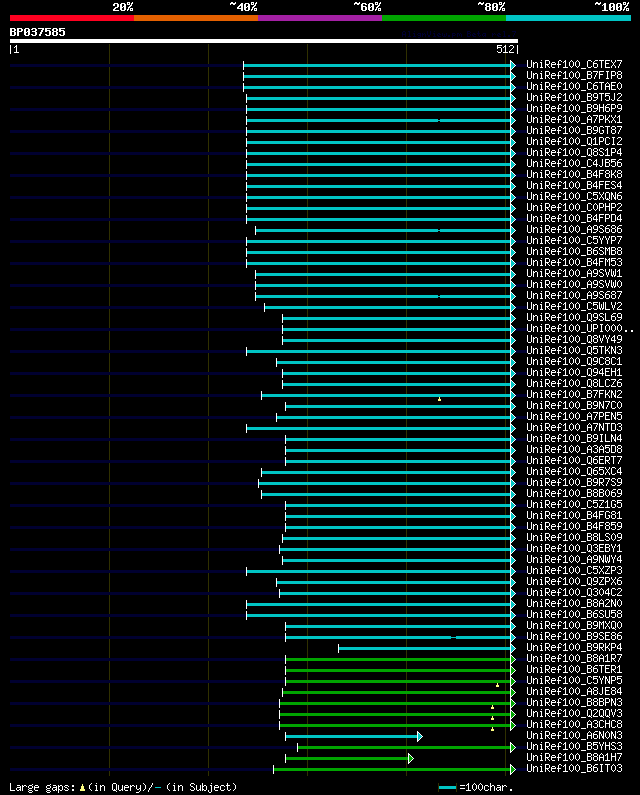
Task: Open the UniRef100_B7FIP8 entry
Action: (574, 76)
